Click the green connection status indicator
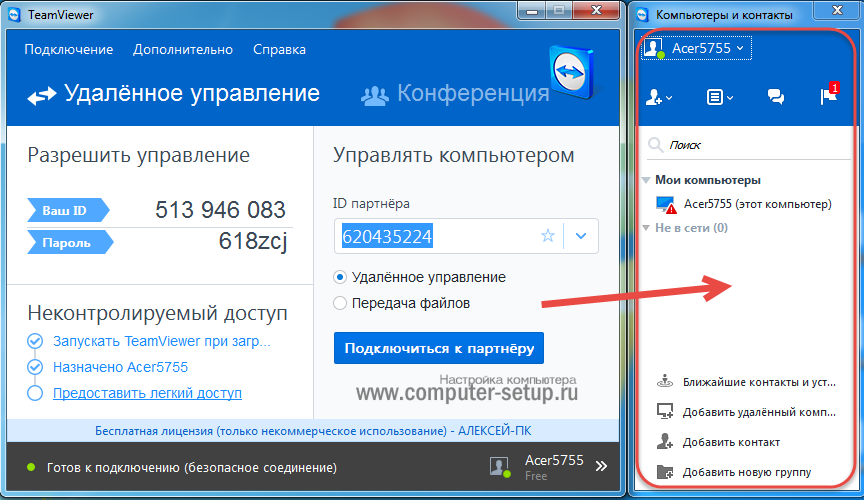864x500 pixels. (31, 467)
